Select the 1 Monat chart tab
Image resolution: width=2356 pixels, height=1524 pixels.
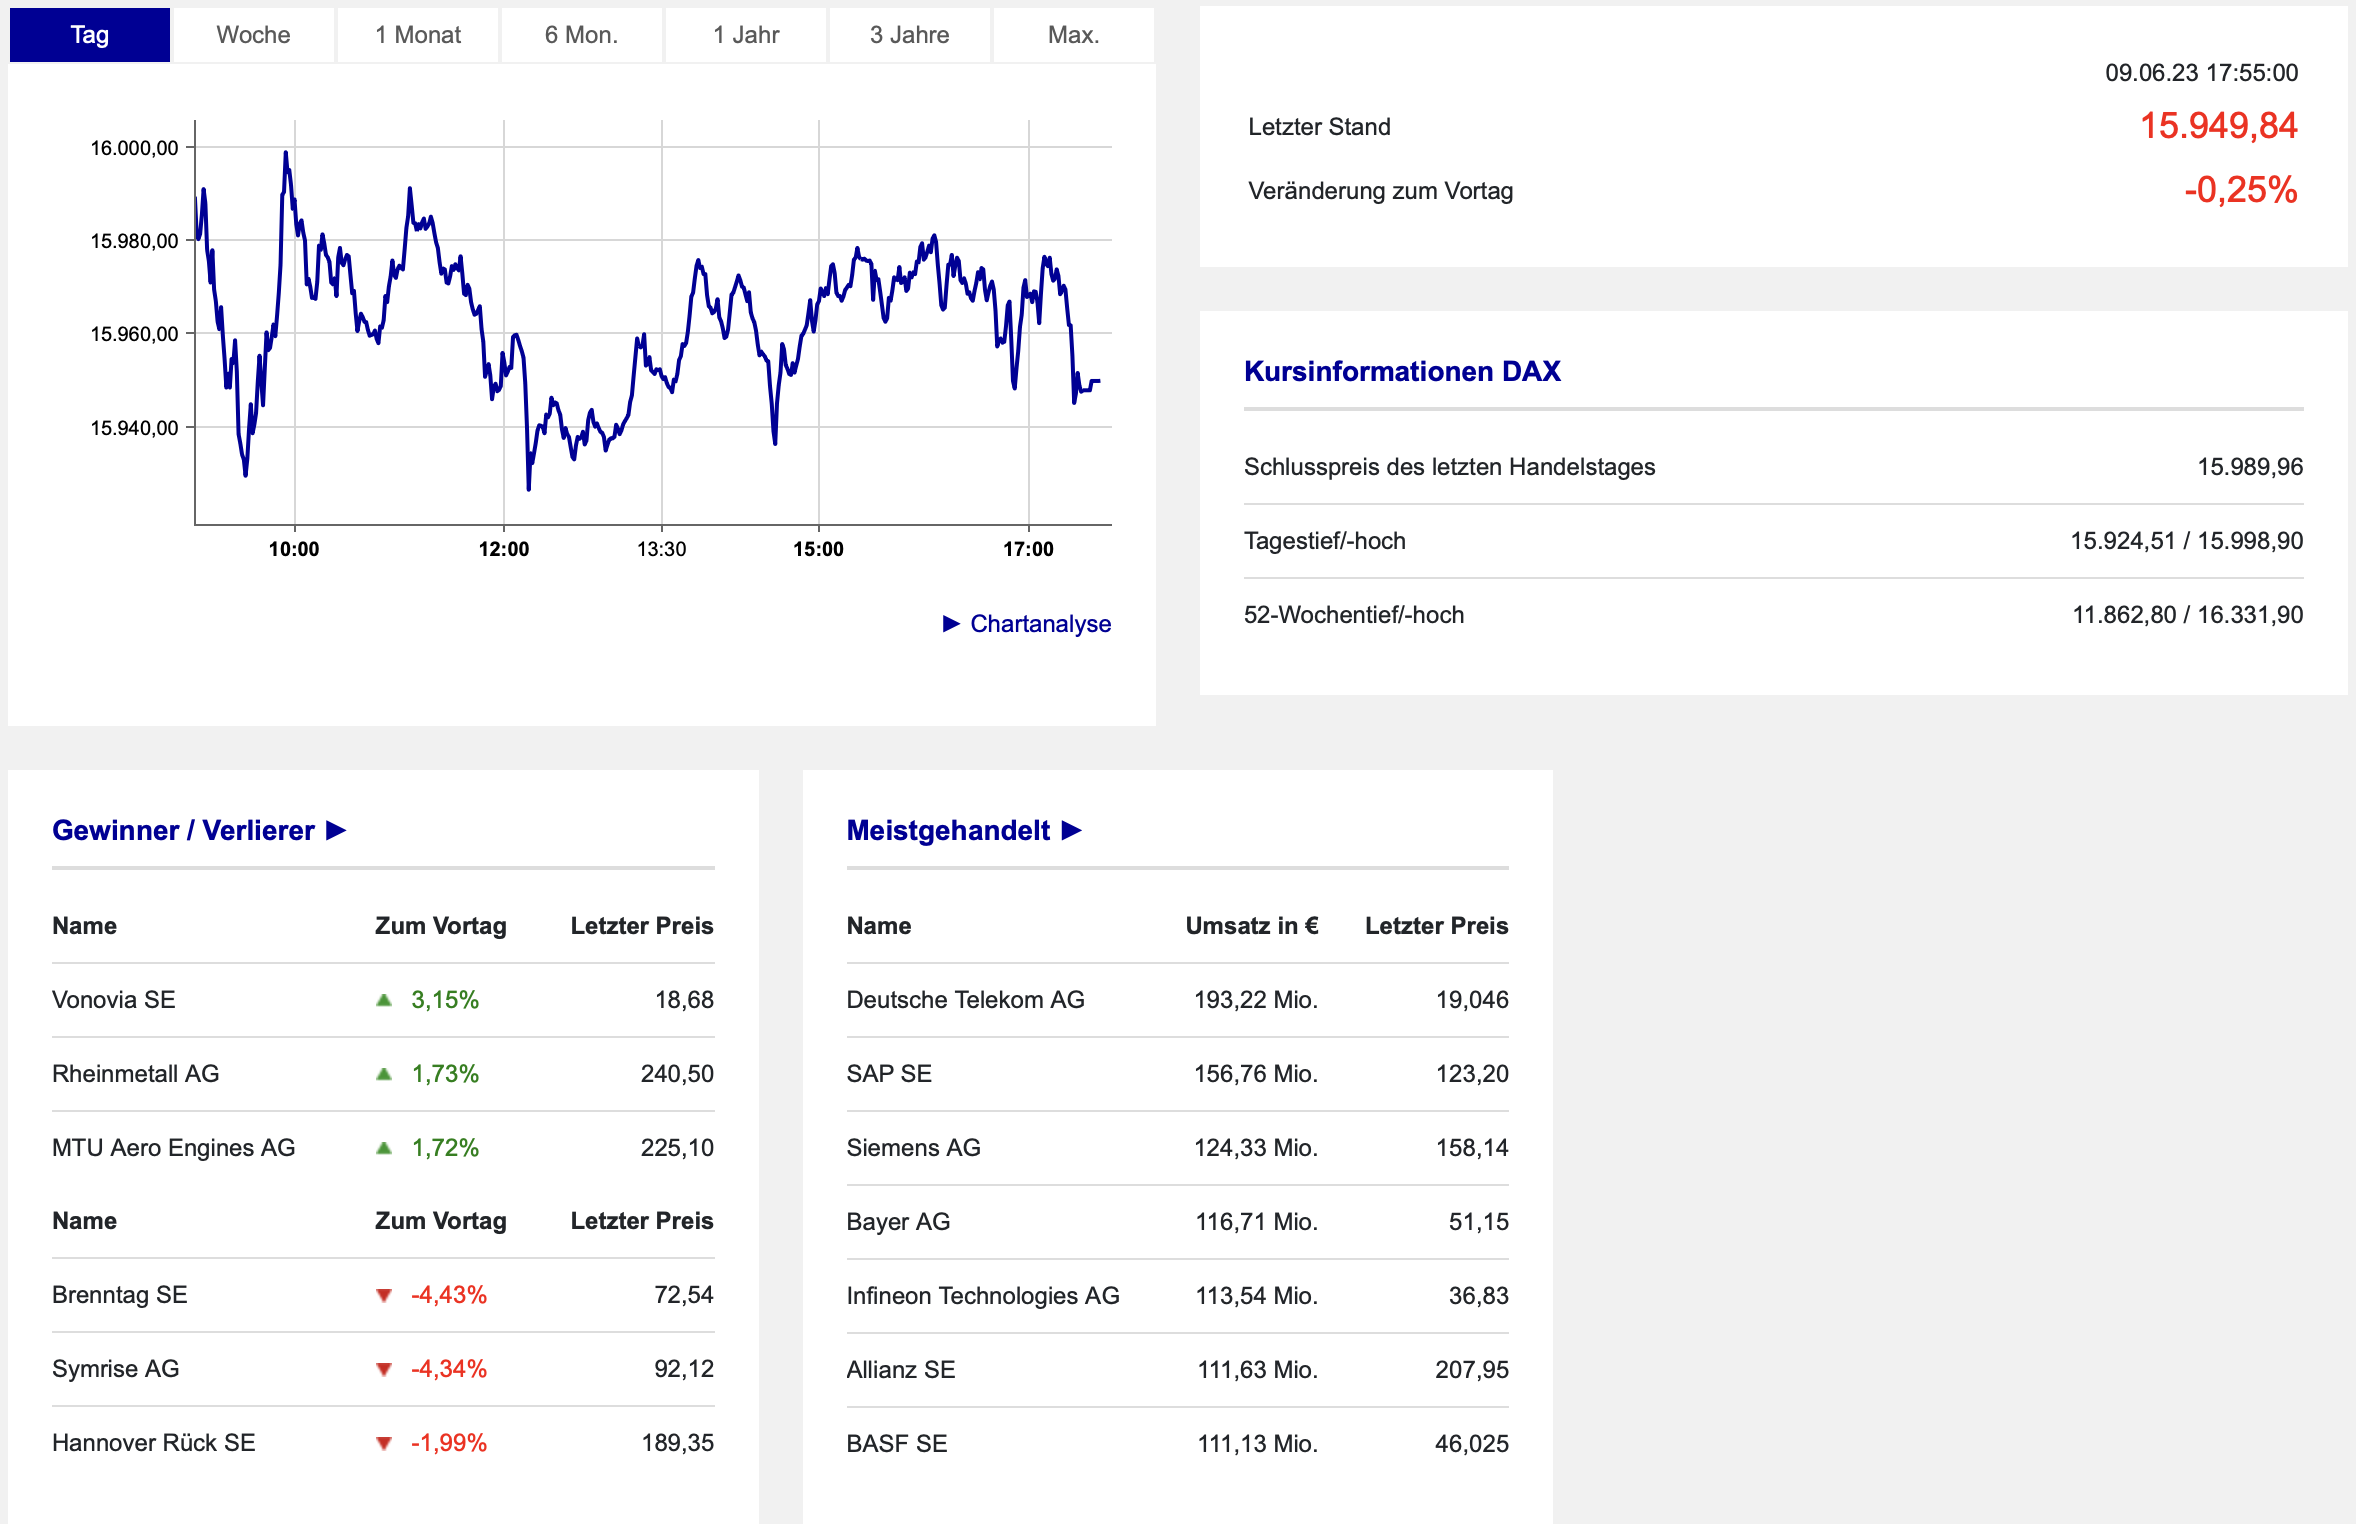coord(418,35)
